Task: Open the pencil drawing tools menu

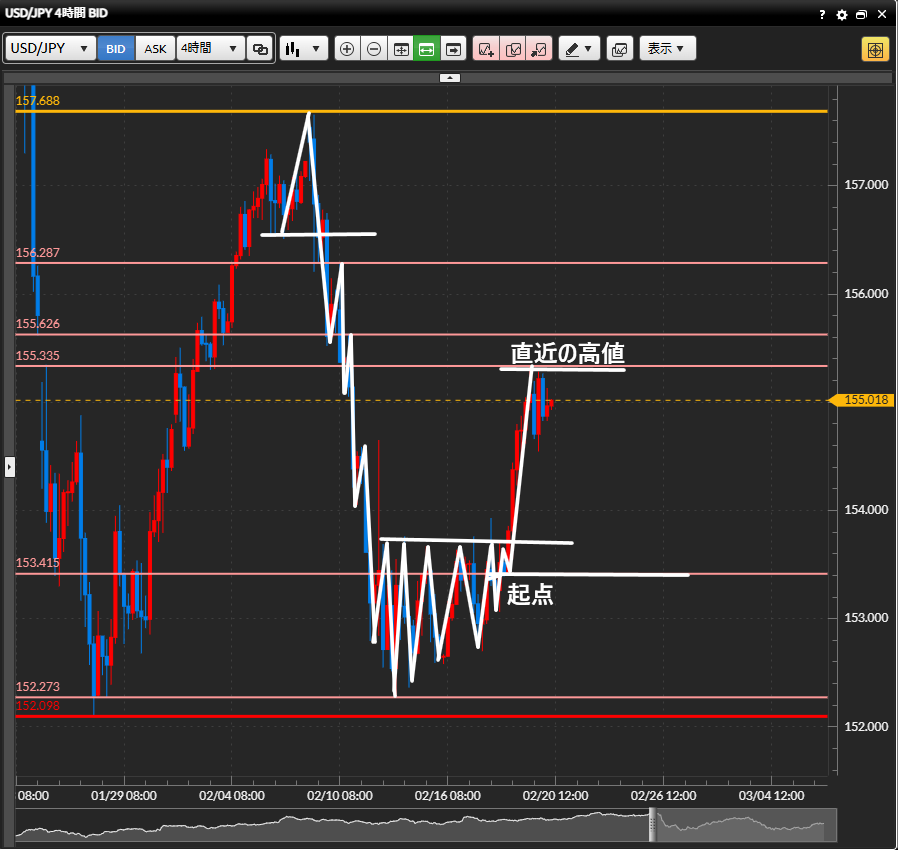Action: (x=578, y=49)
